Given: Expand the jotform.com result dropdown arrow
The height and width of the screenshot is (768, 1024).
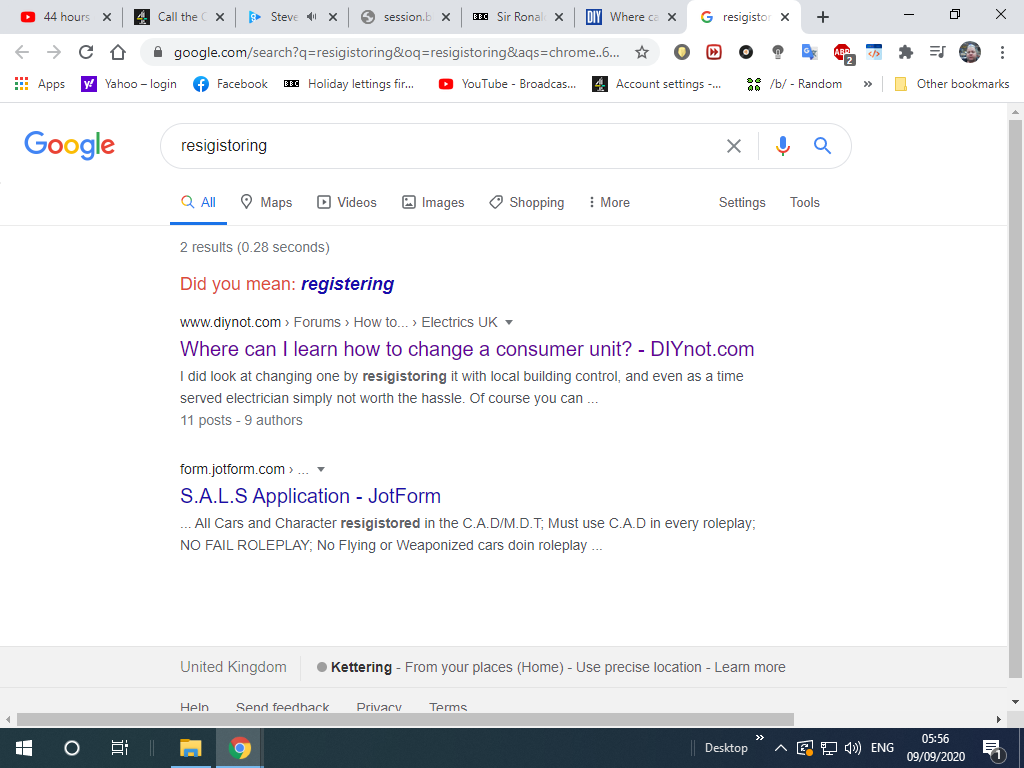Looking at the screenshot, I should [x=320, y=469].
